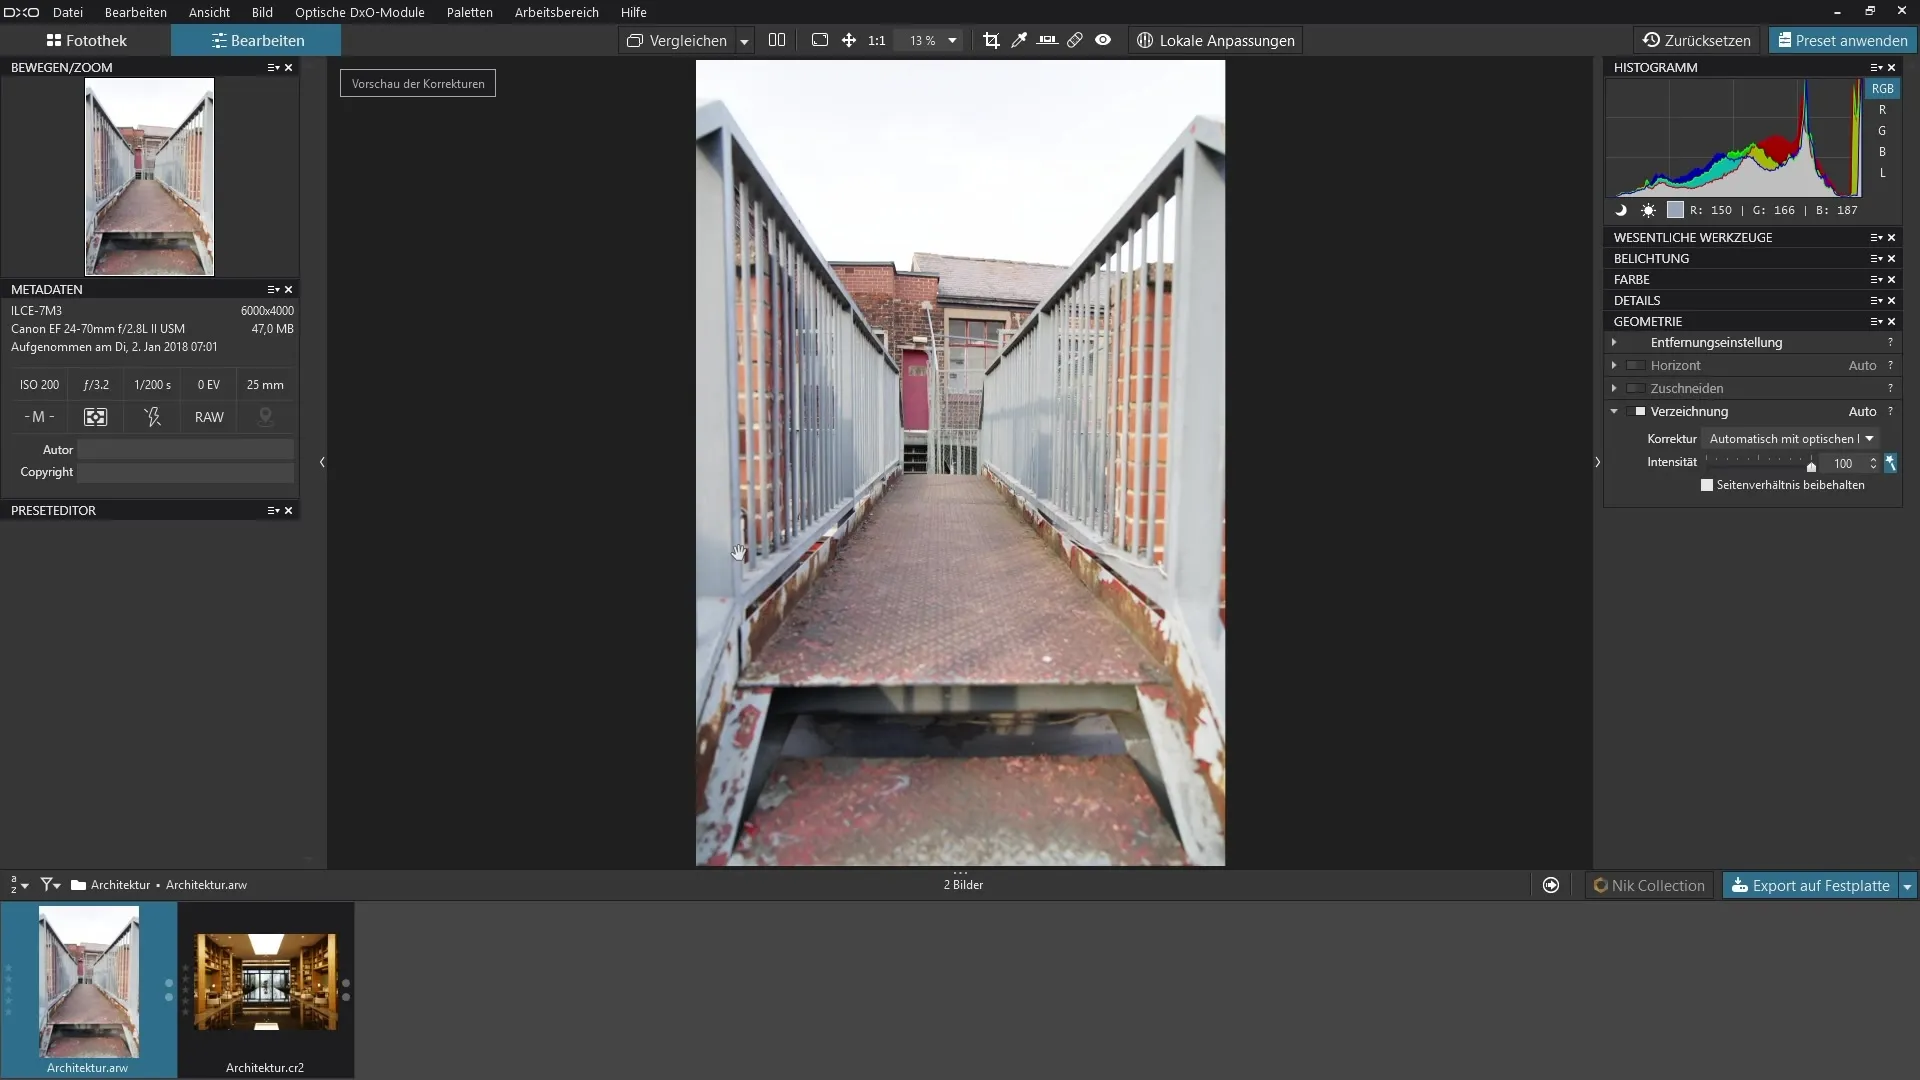Image resolution: width=1920 pixels, height=1080 pixels.
Task: Expand the Entfernungseinstellung section
Action: (1614, 343)
